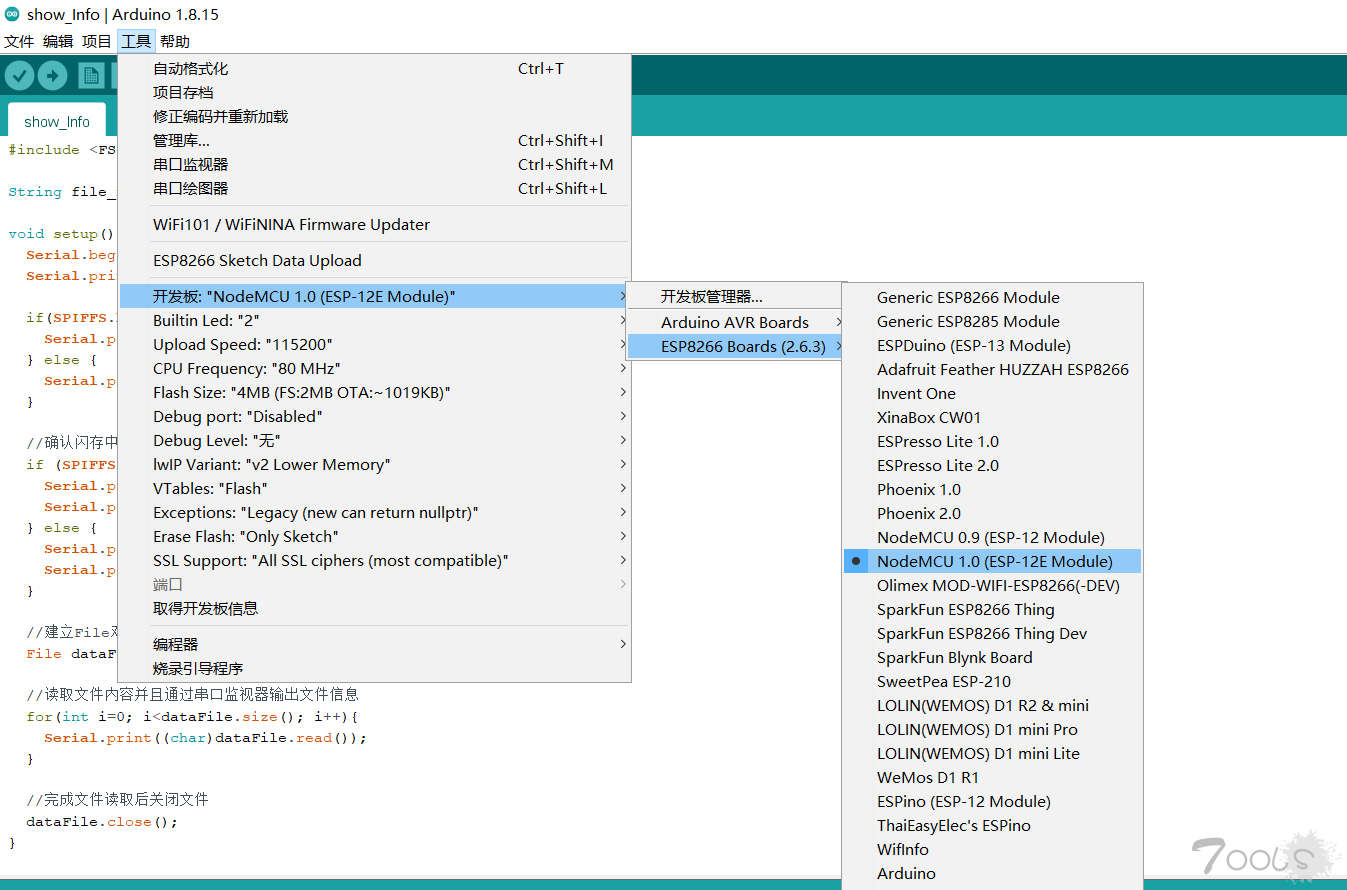
Task: Expand the 开发板 NodeMCU 1.0 submenu
Action: pos(374,297)
